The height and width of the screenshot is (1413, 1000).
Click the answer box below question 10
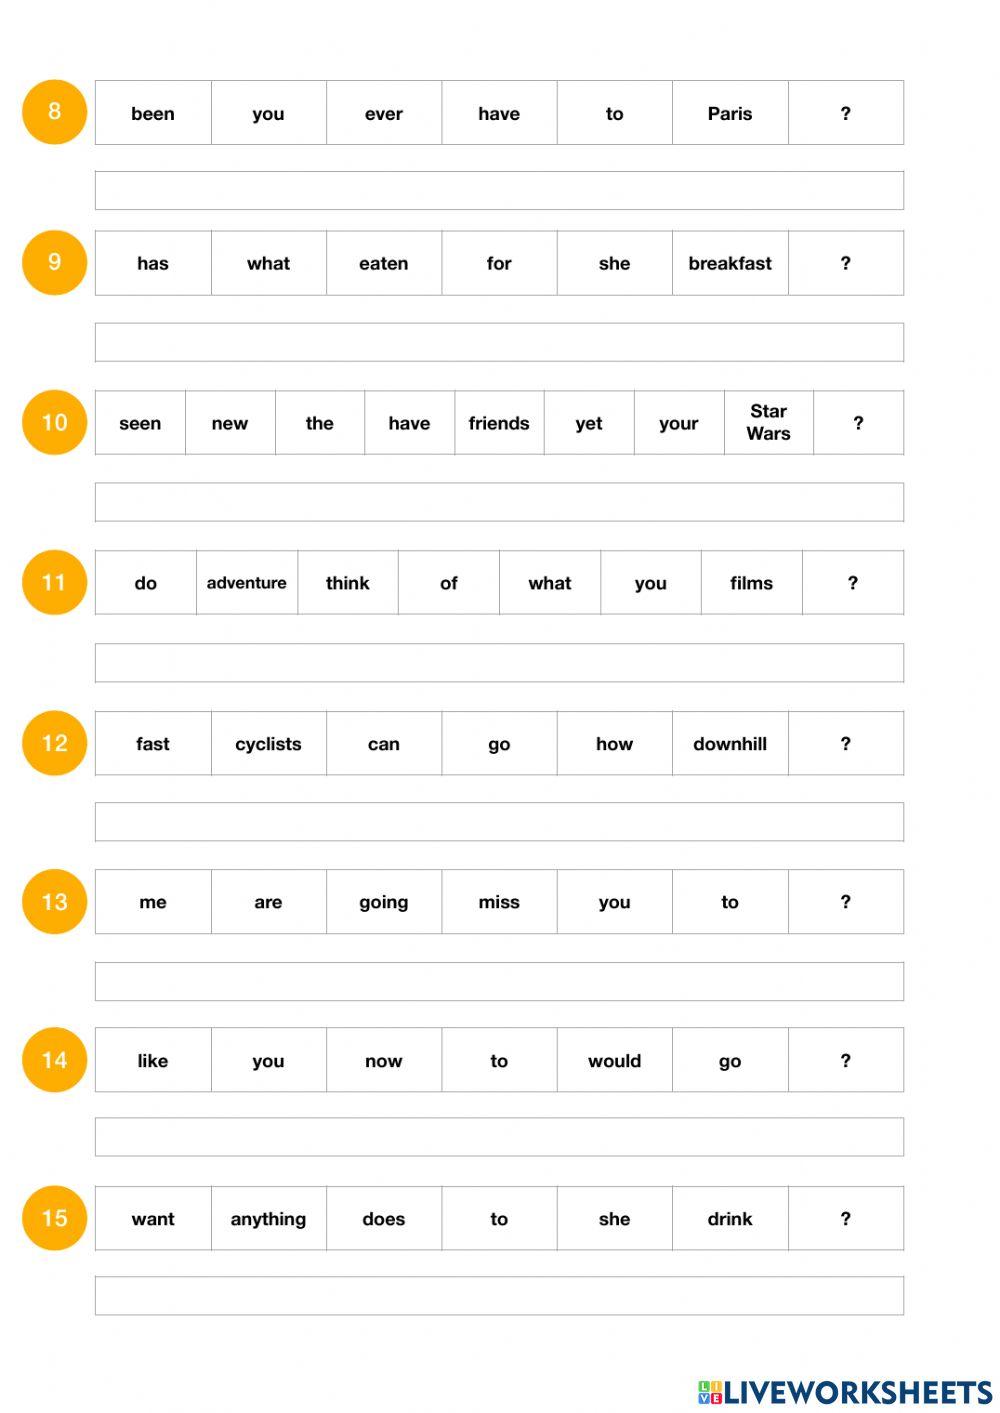coord(499,502)
